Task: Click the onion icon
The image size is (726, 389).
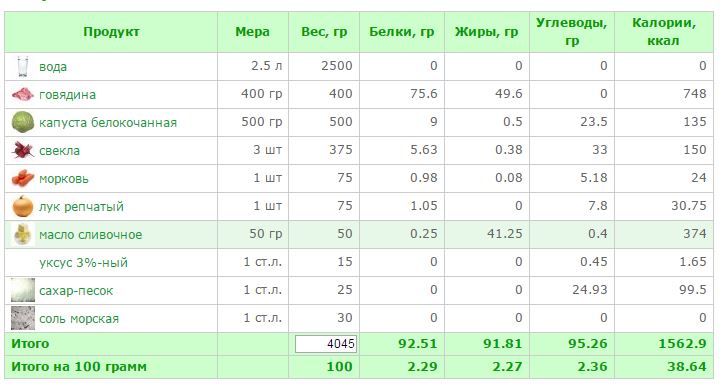Action: 23,207
